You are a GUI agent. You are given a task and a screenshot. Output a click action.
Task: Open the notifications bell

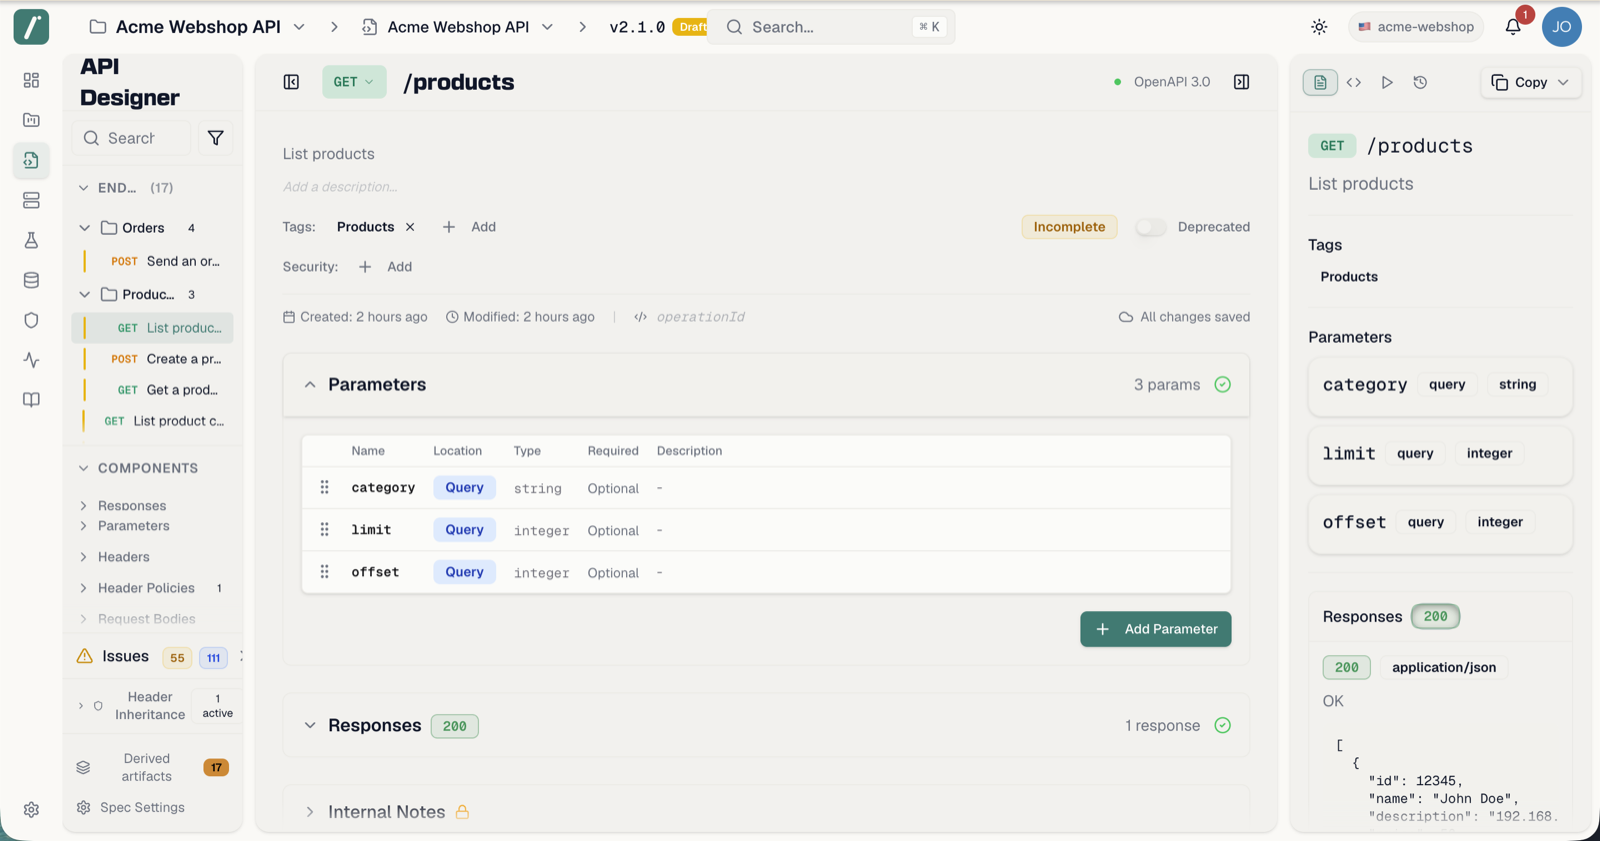pyautogui.click(x=1513, y=27)
